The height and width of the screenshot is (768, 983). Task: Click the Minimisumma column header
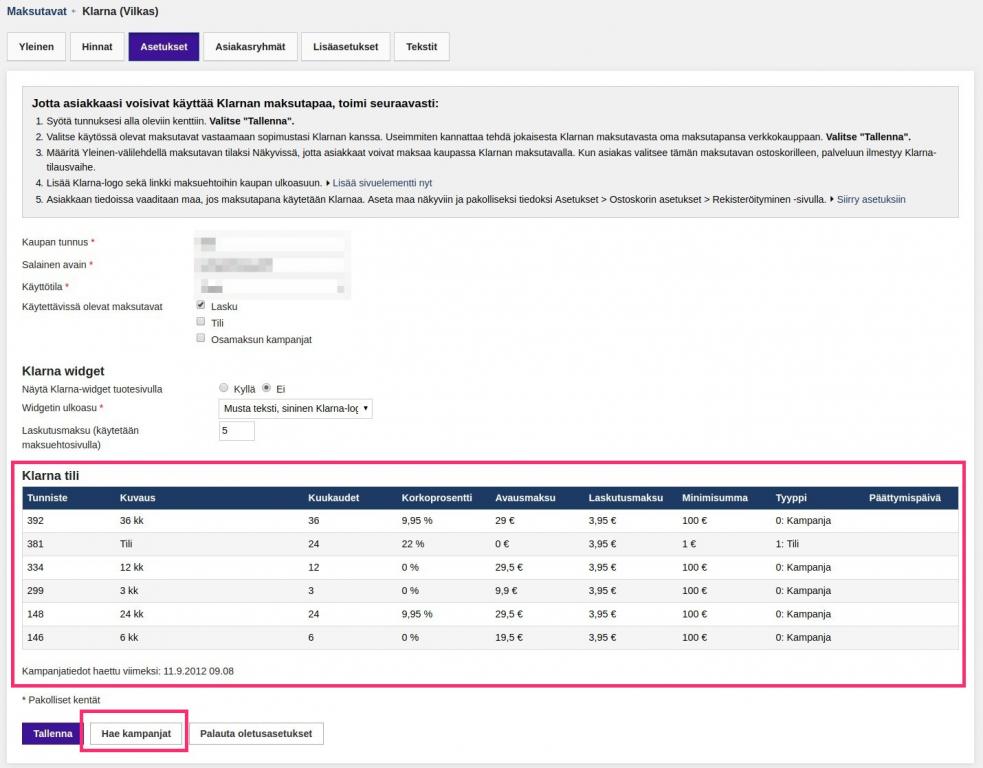[715, 498]
